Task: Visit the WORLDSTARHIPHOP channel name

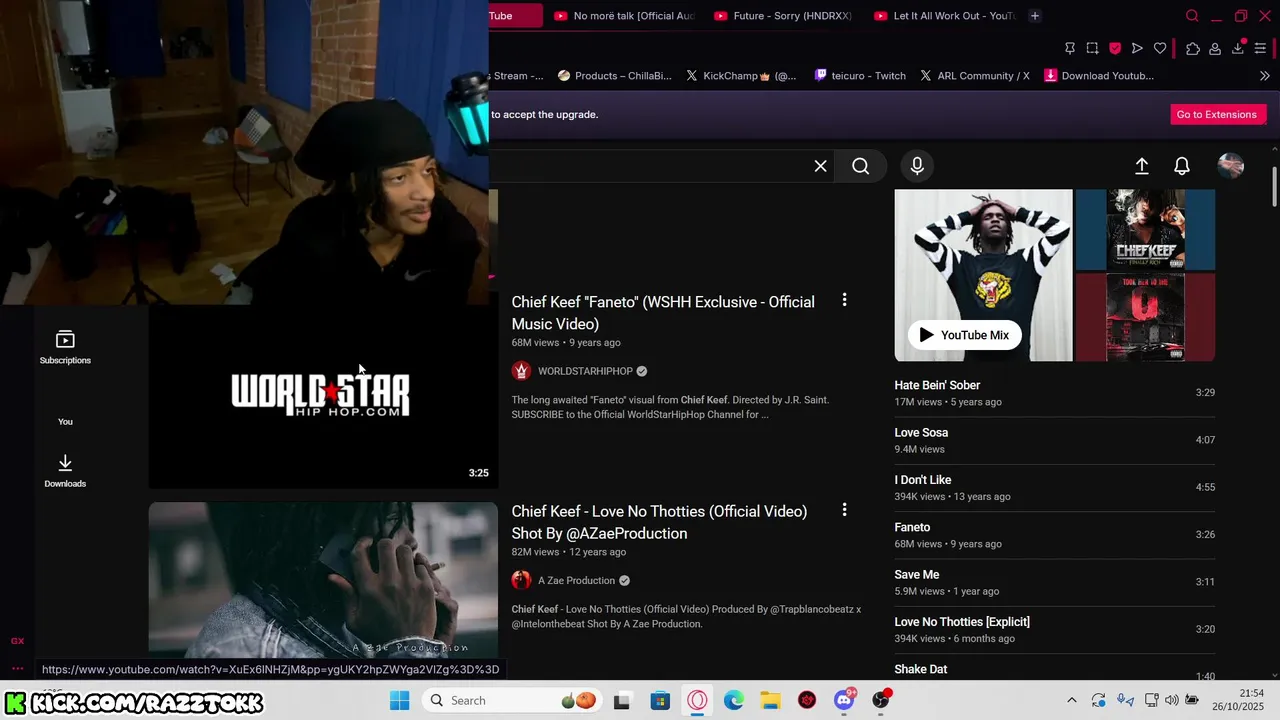Action: [x=585, y=371]
